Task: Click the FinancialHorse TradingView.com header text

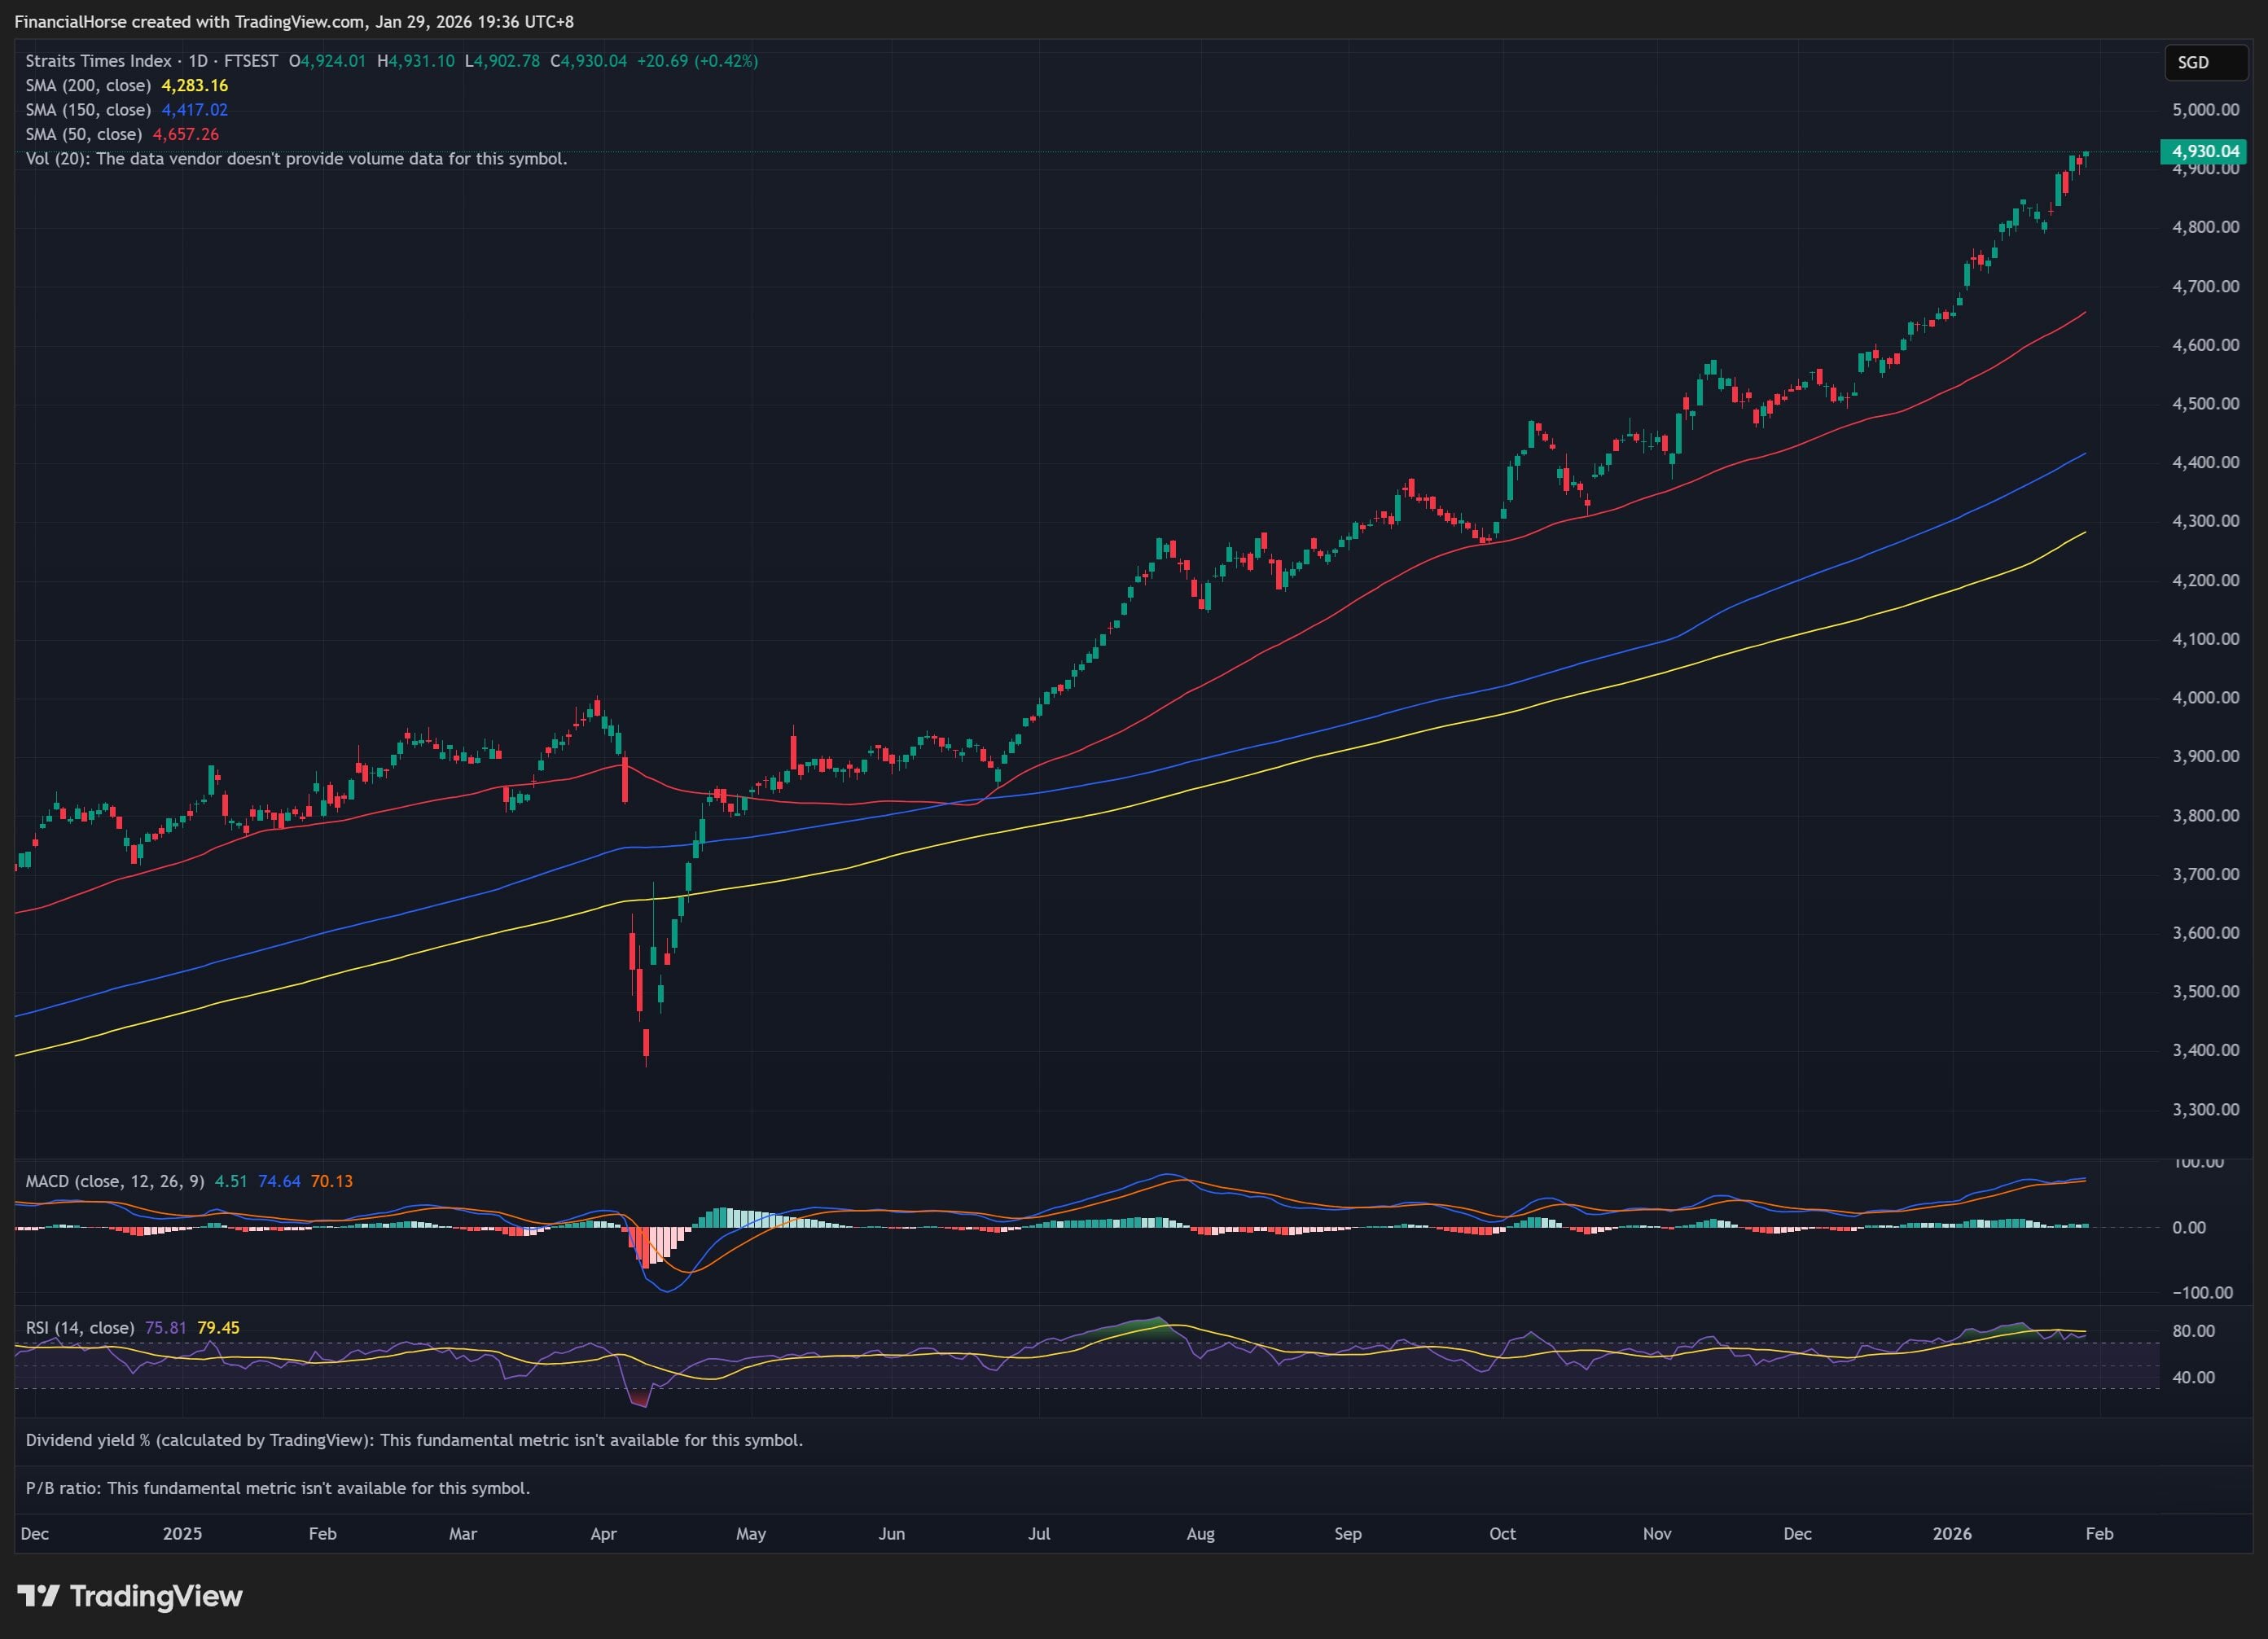Action: coord(294,21)
